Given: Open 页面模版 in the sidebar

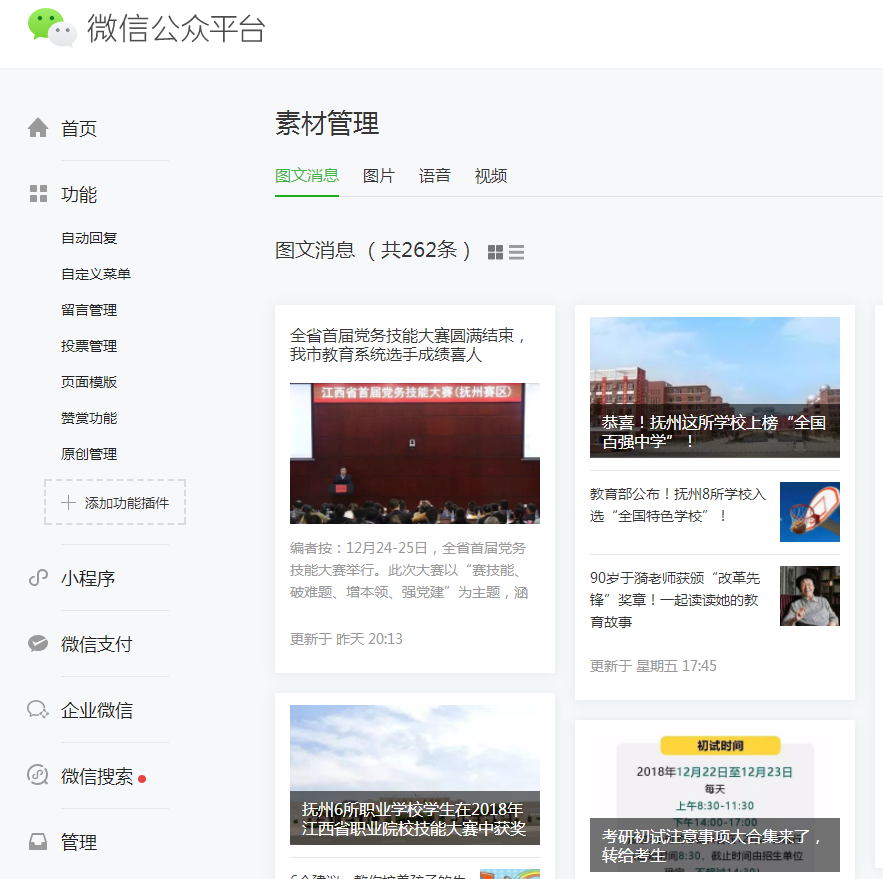Looking at the screenshot, I should pos(89,382).
